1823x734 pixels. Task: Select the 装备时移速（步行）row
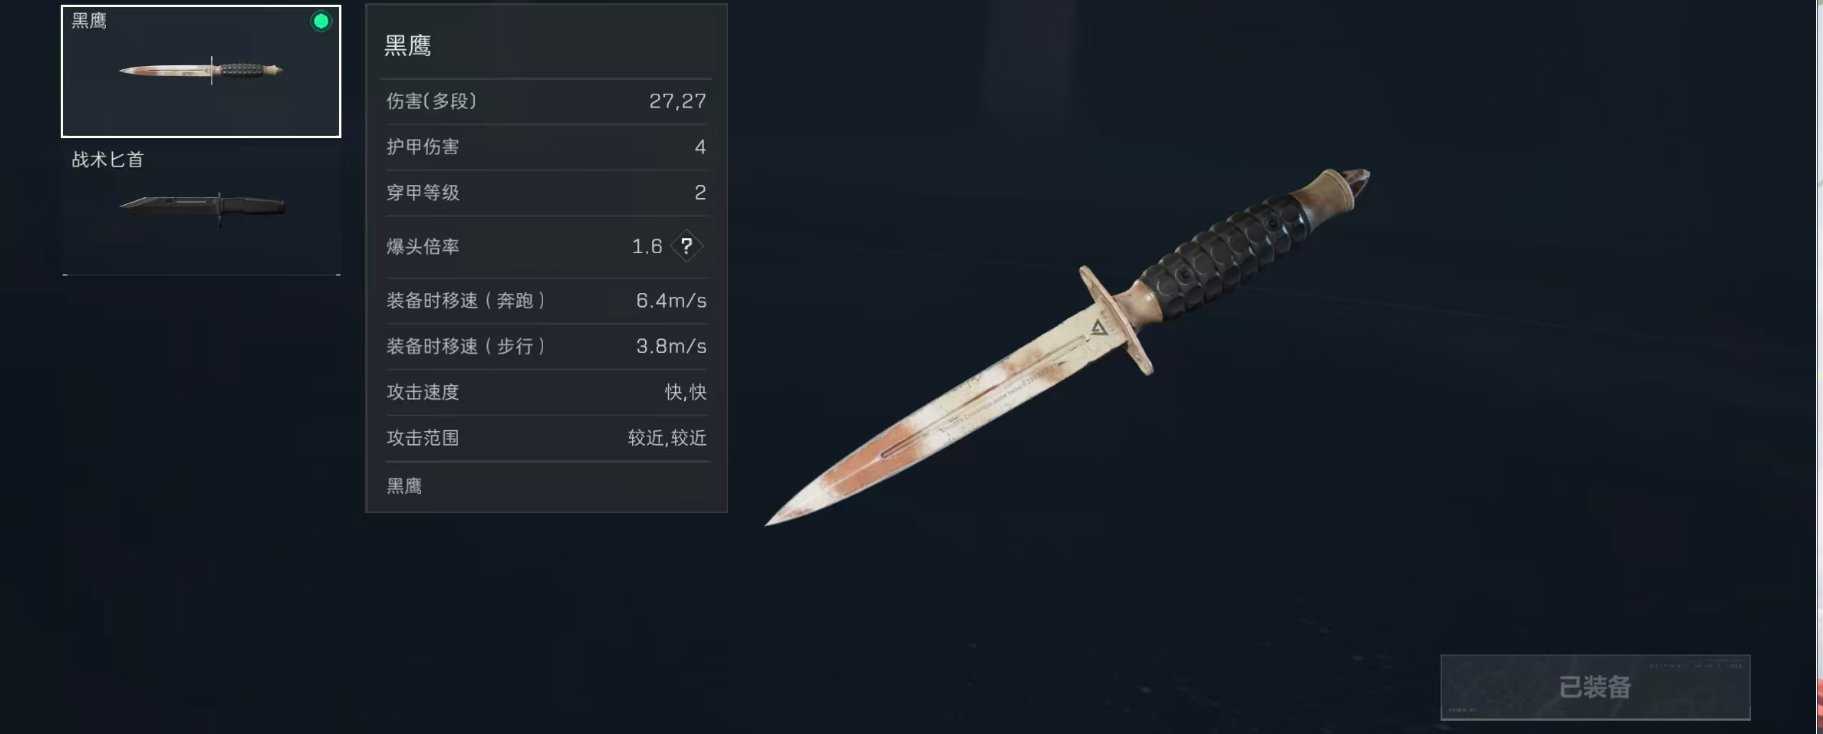click(546, 346)
